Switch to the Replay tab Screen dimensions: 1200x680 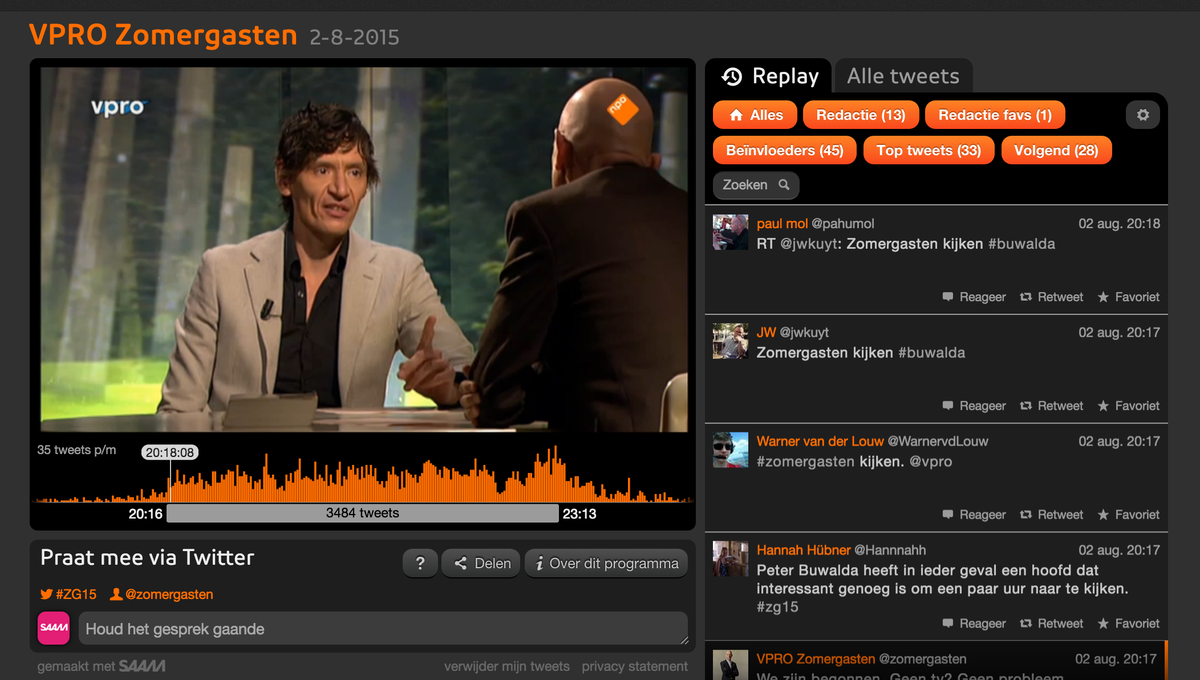click(769, 76)
